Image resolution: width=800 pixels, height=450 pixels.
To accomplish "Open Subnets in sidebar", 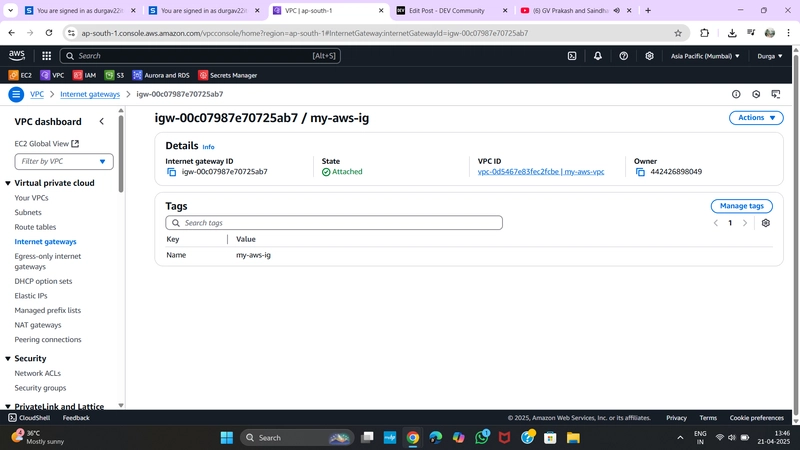I will click(x=28, y=212).
